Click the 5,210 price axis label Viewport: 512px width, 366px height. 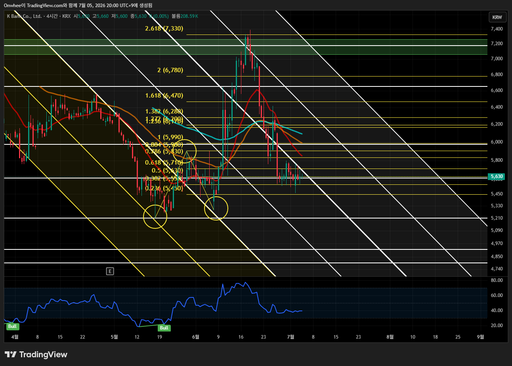(497, 218)
